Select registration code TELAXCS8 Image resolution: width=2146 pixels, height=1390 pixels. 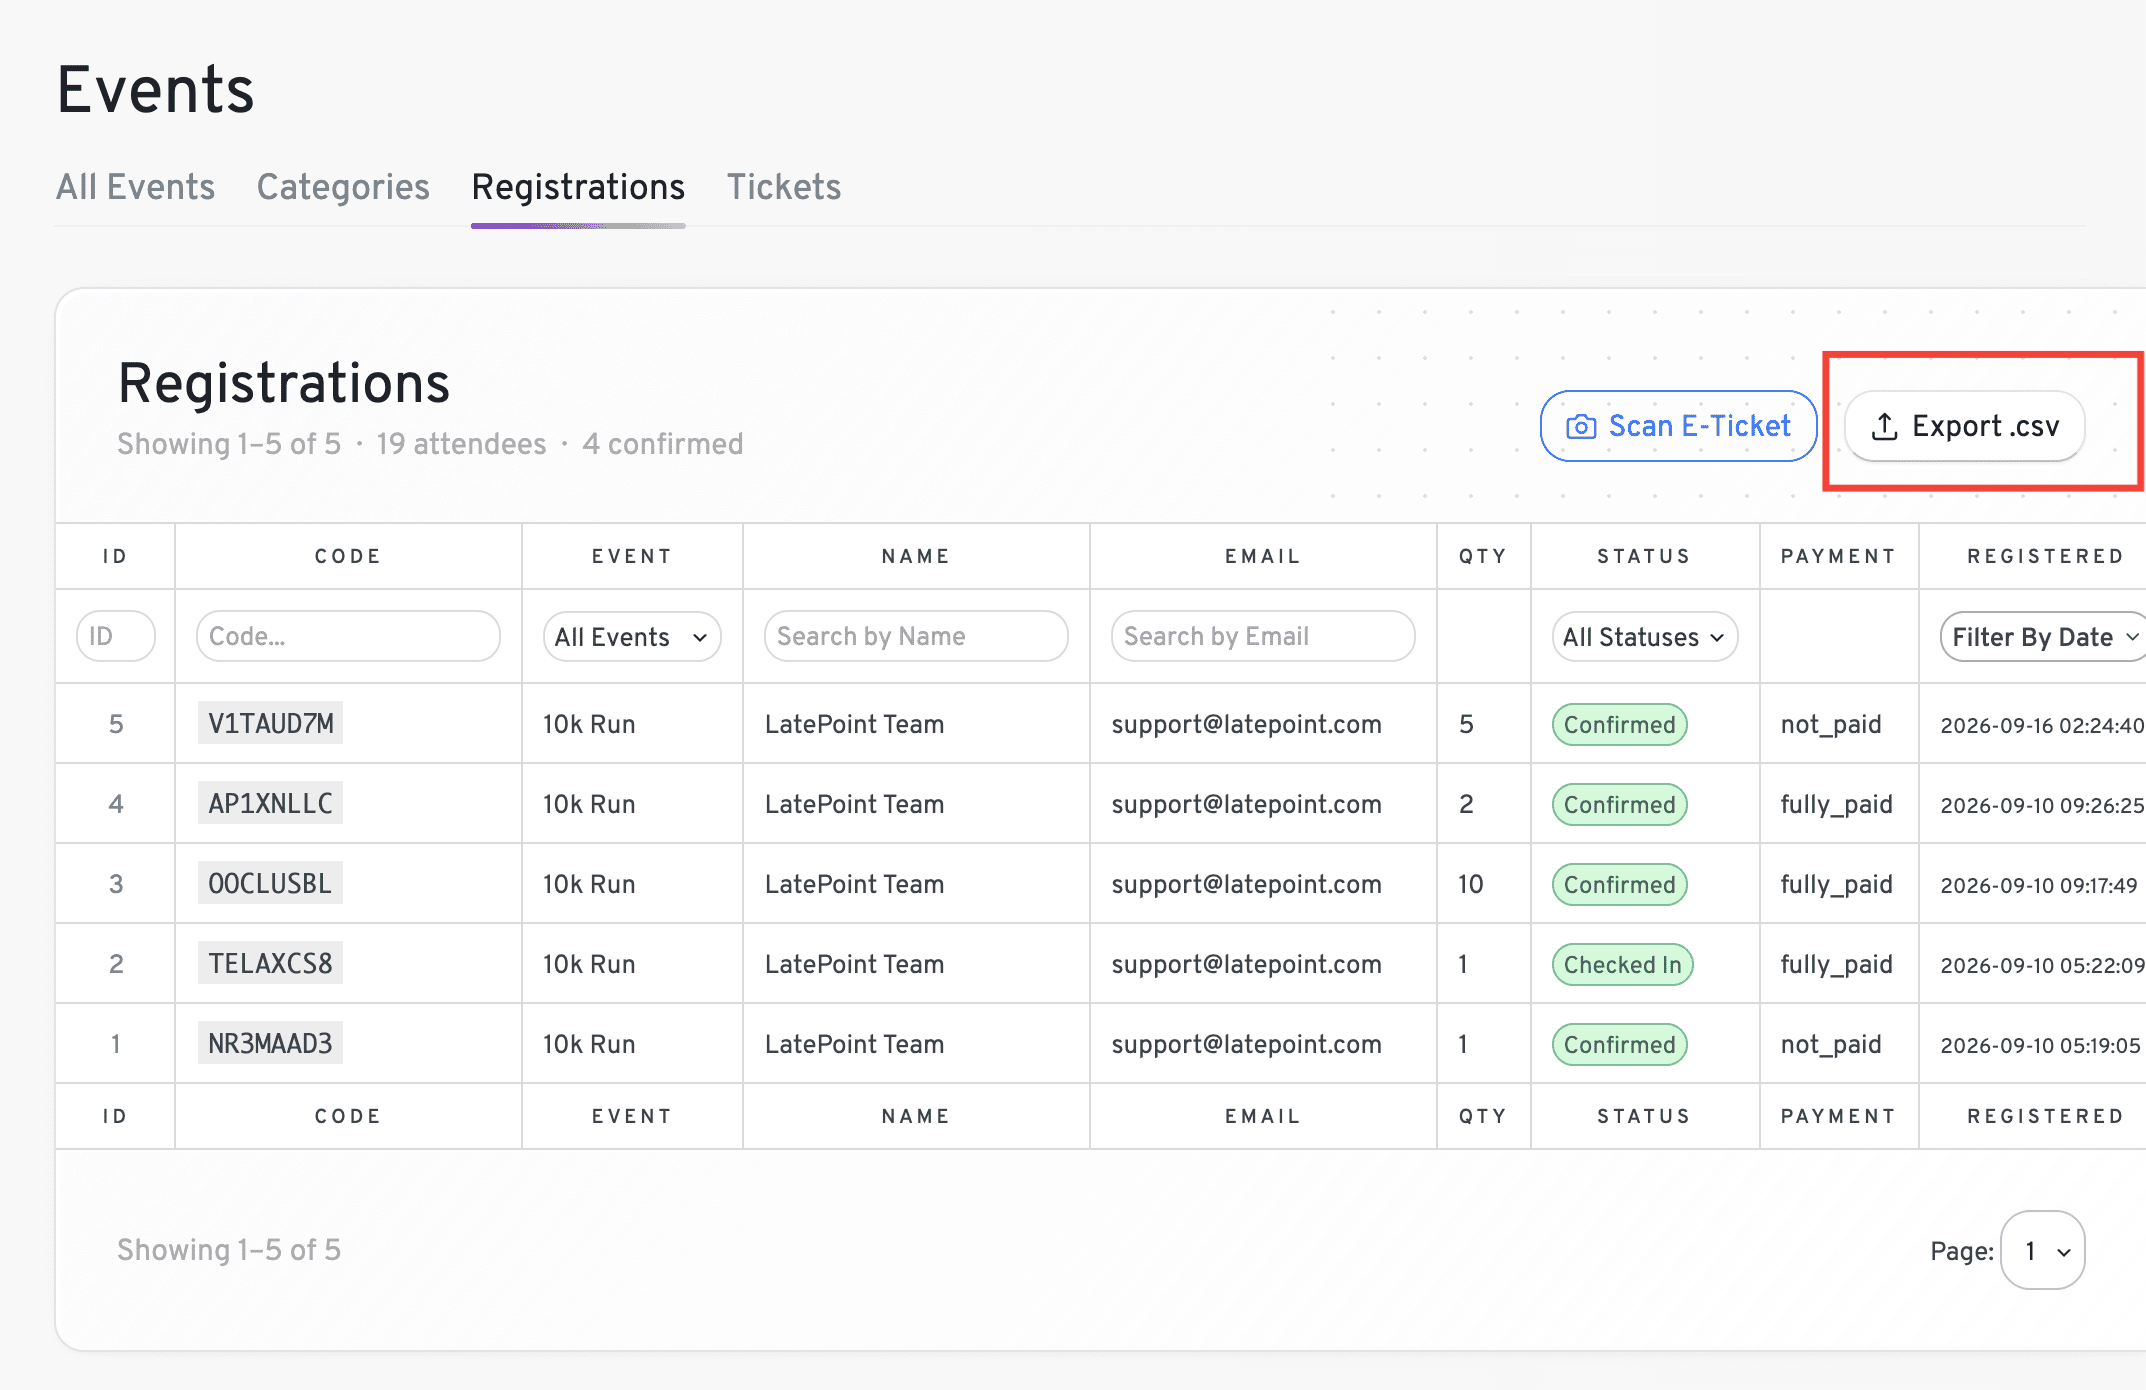[270, 963]
